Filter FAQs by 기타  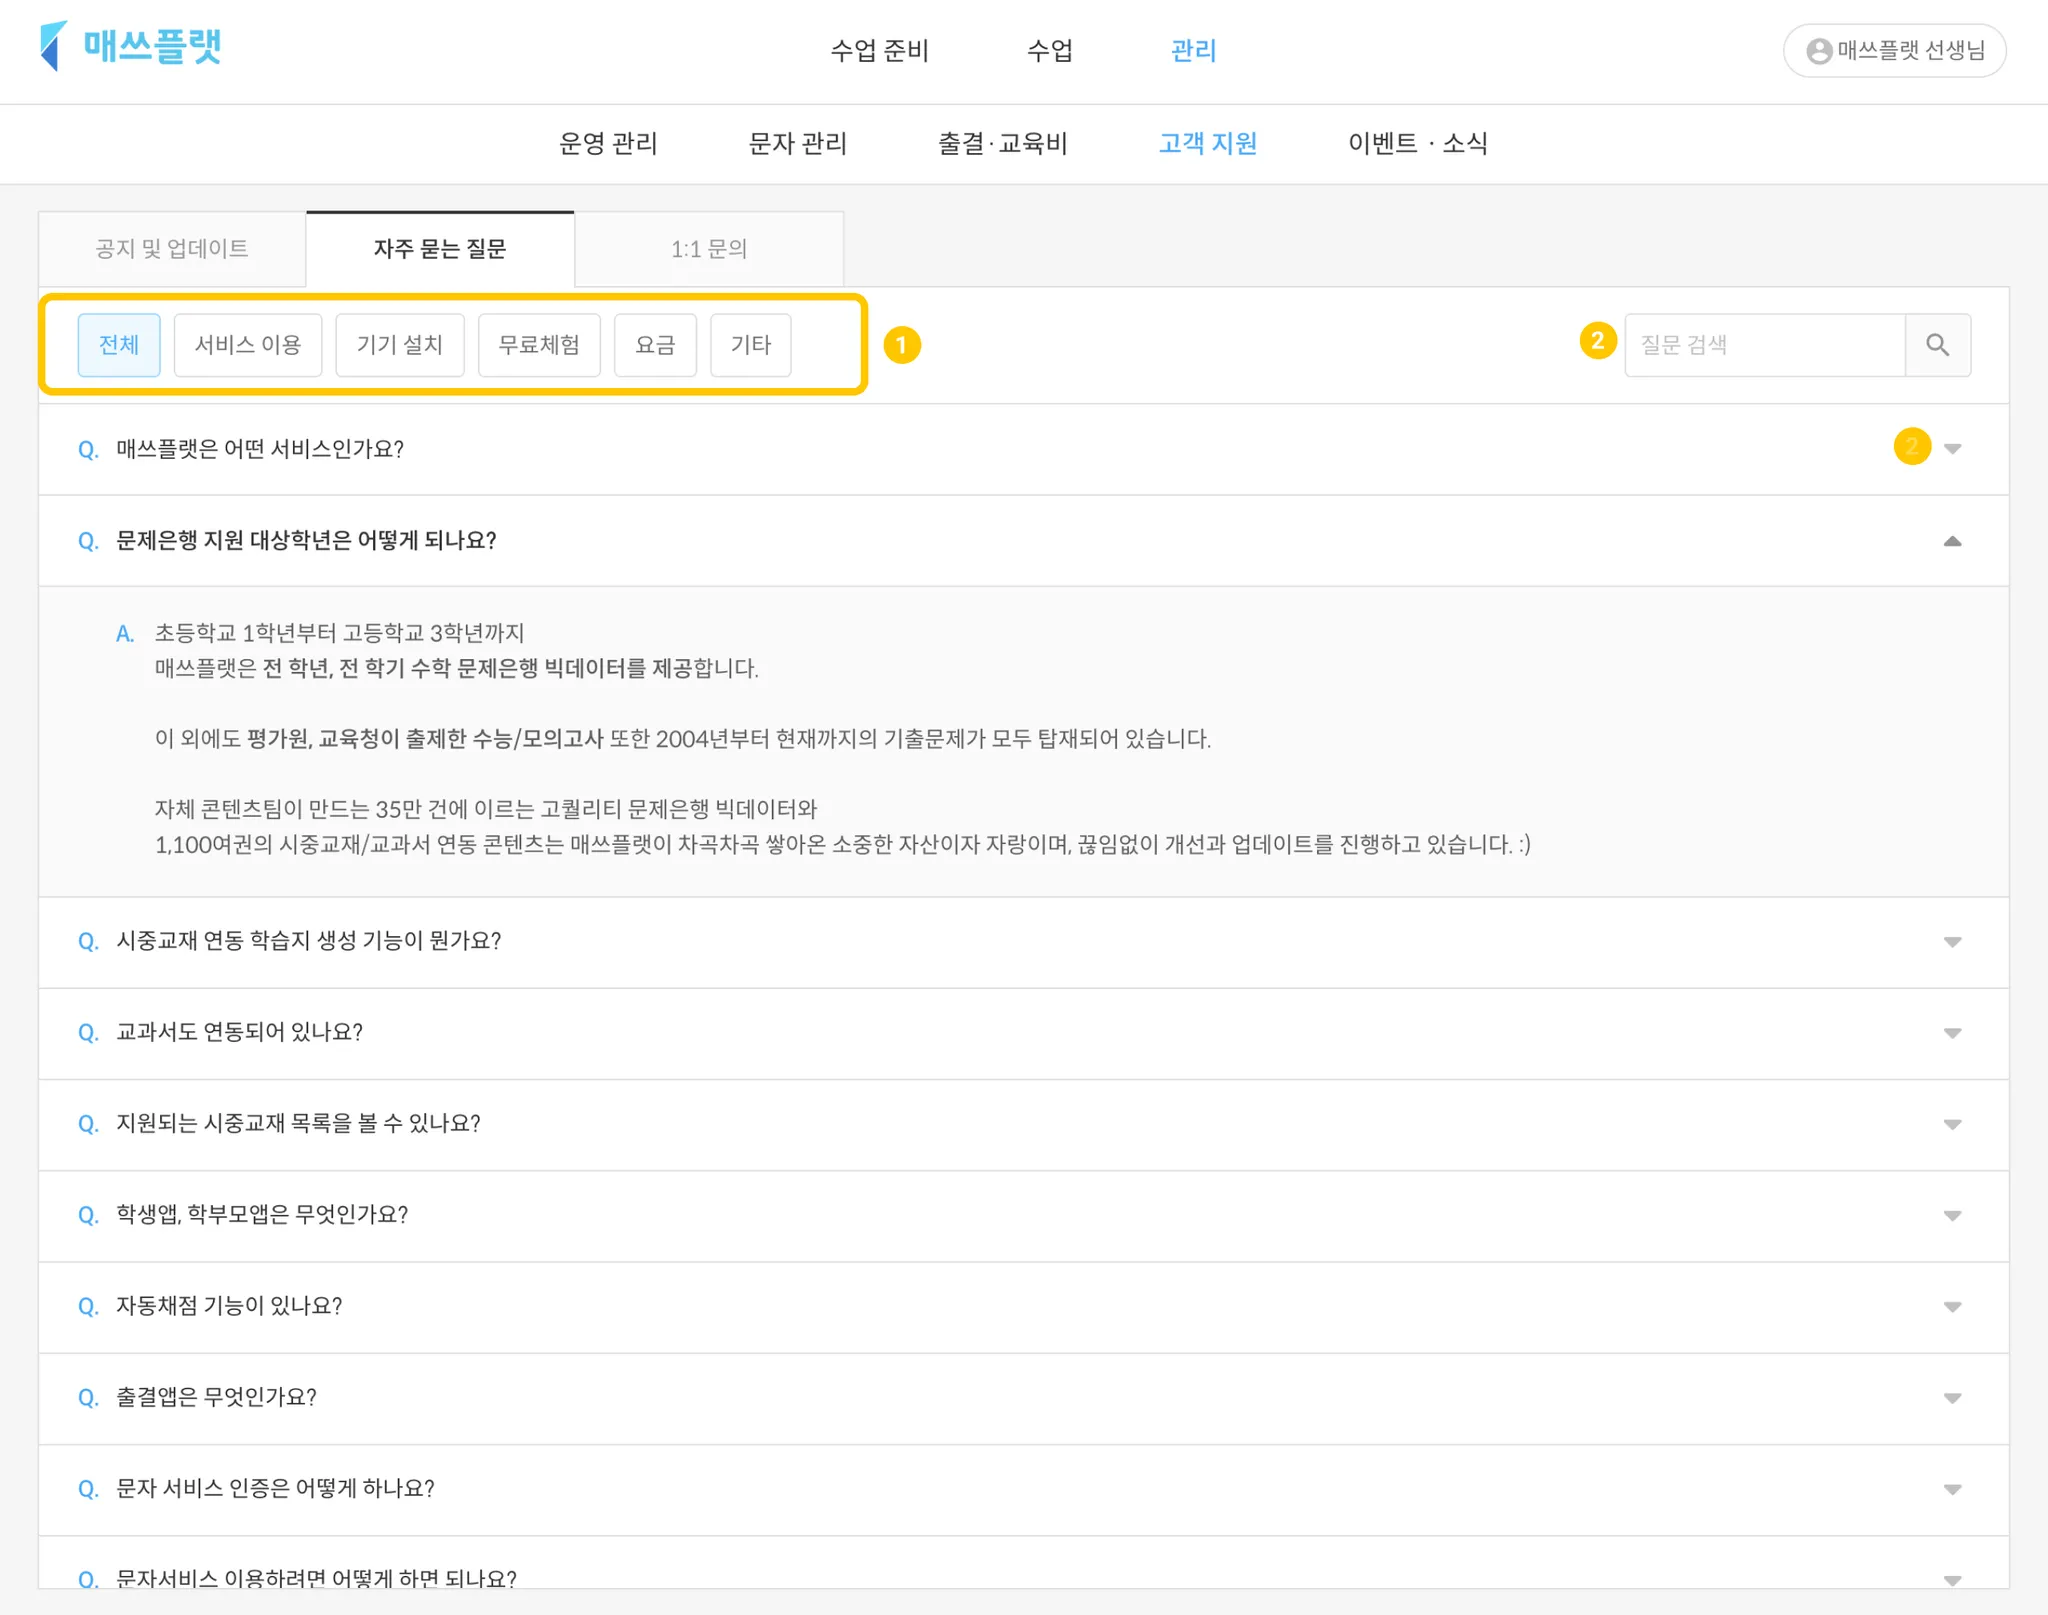pyautogui.click(x=750, y=345)
